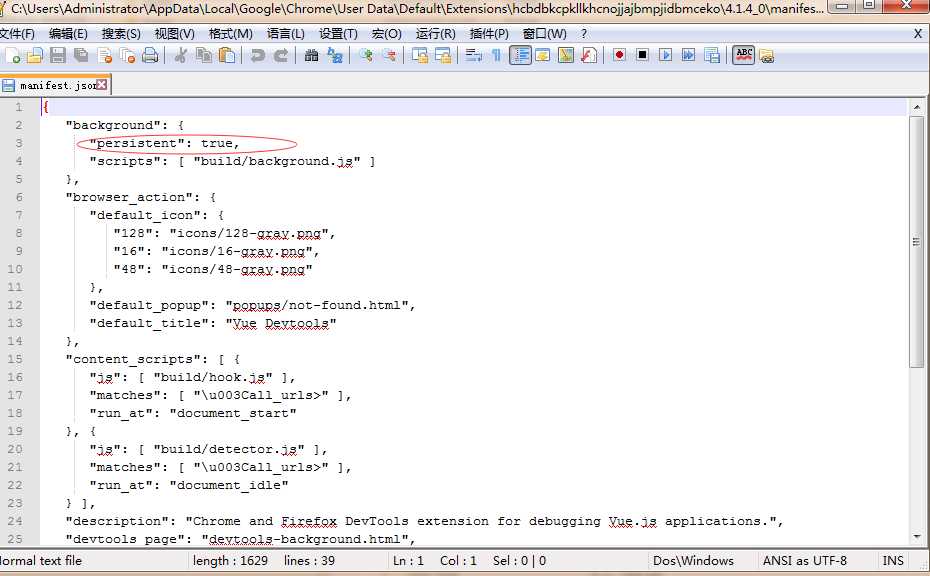This screenshot has height=576, width=930.
Task: Open the 语言(L) language menu
Action: pyautogui.click(x=286, y=33)
